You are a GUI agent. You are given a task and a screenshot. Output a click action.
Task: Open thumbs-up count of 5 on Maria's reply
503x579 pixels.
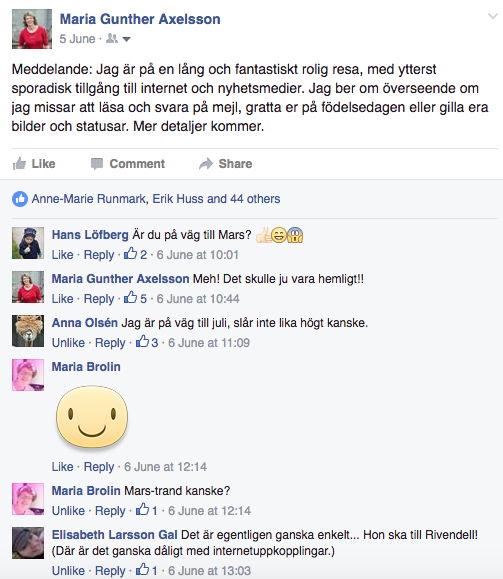tap(135, 298)
